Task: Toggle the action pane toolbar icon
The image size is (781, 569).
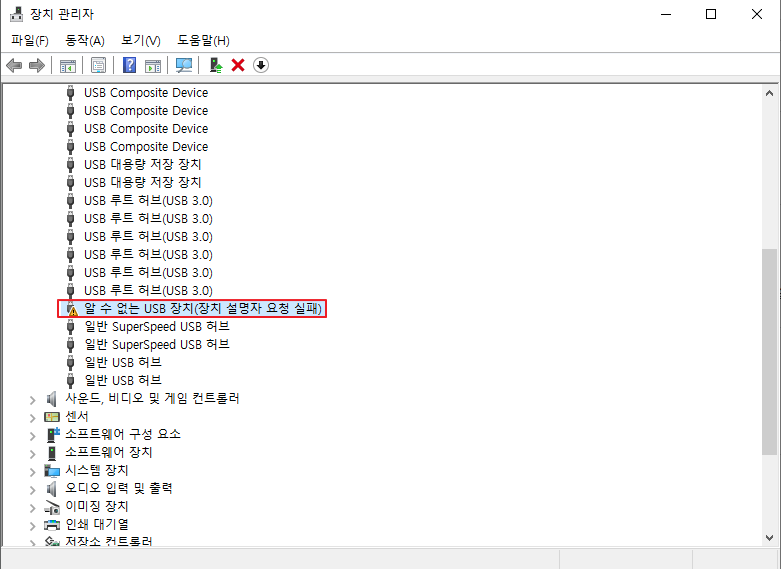Action: coord(153,65)
